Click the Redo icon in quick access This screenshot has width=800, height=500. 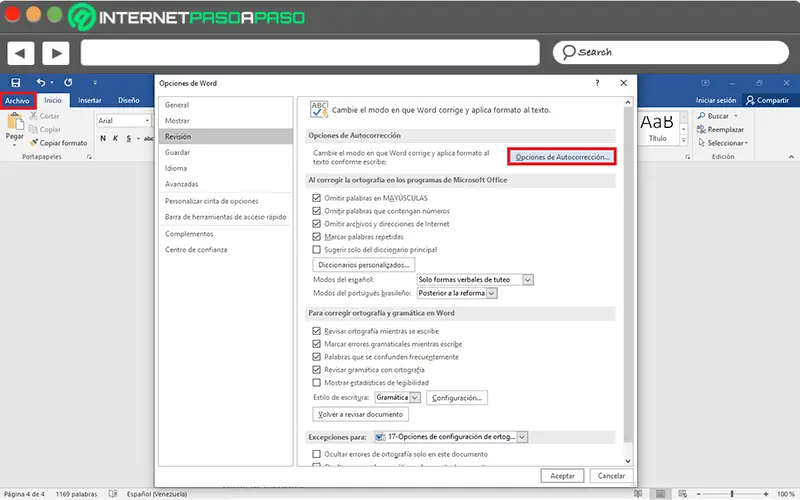tap(68, 82)
